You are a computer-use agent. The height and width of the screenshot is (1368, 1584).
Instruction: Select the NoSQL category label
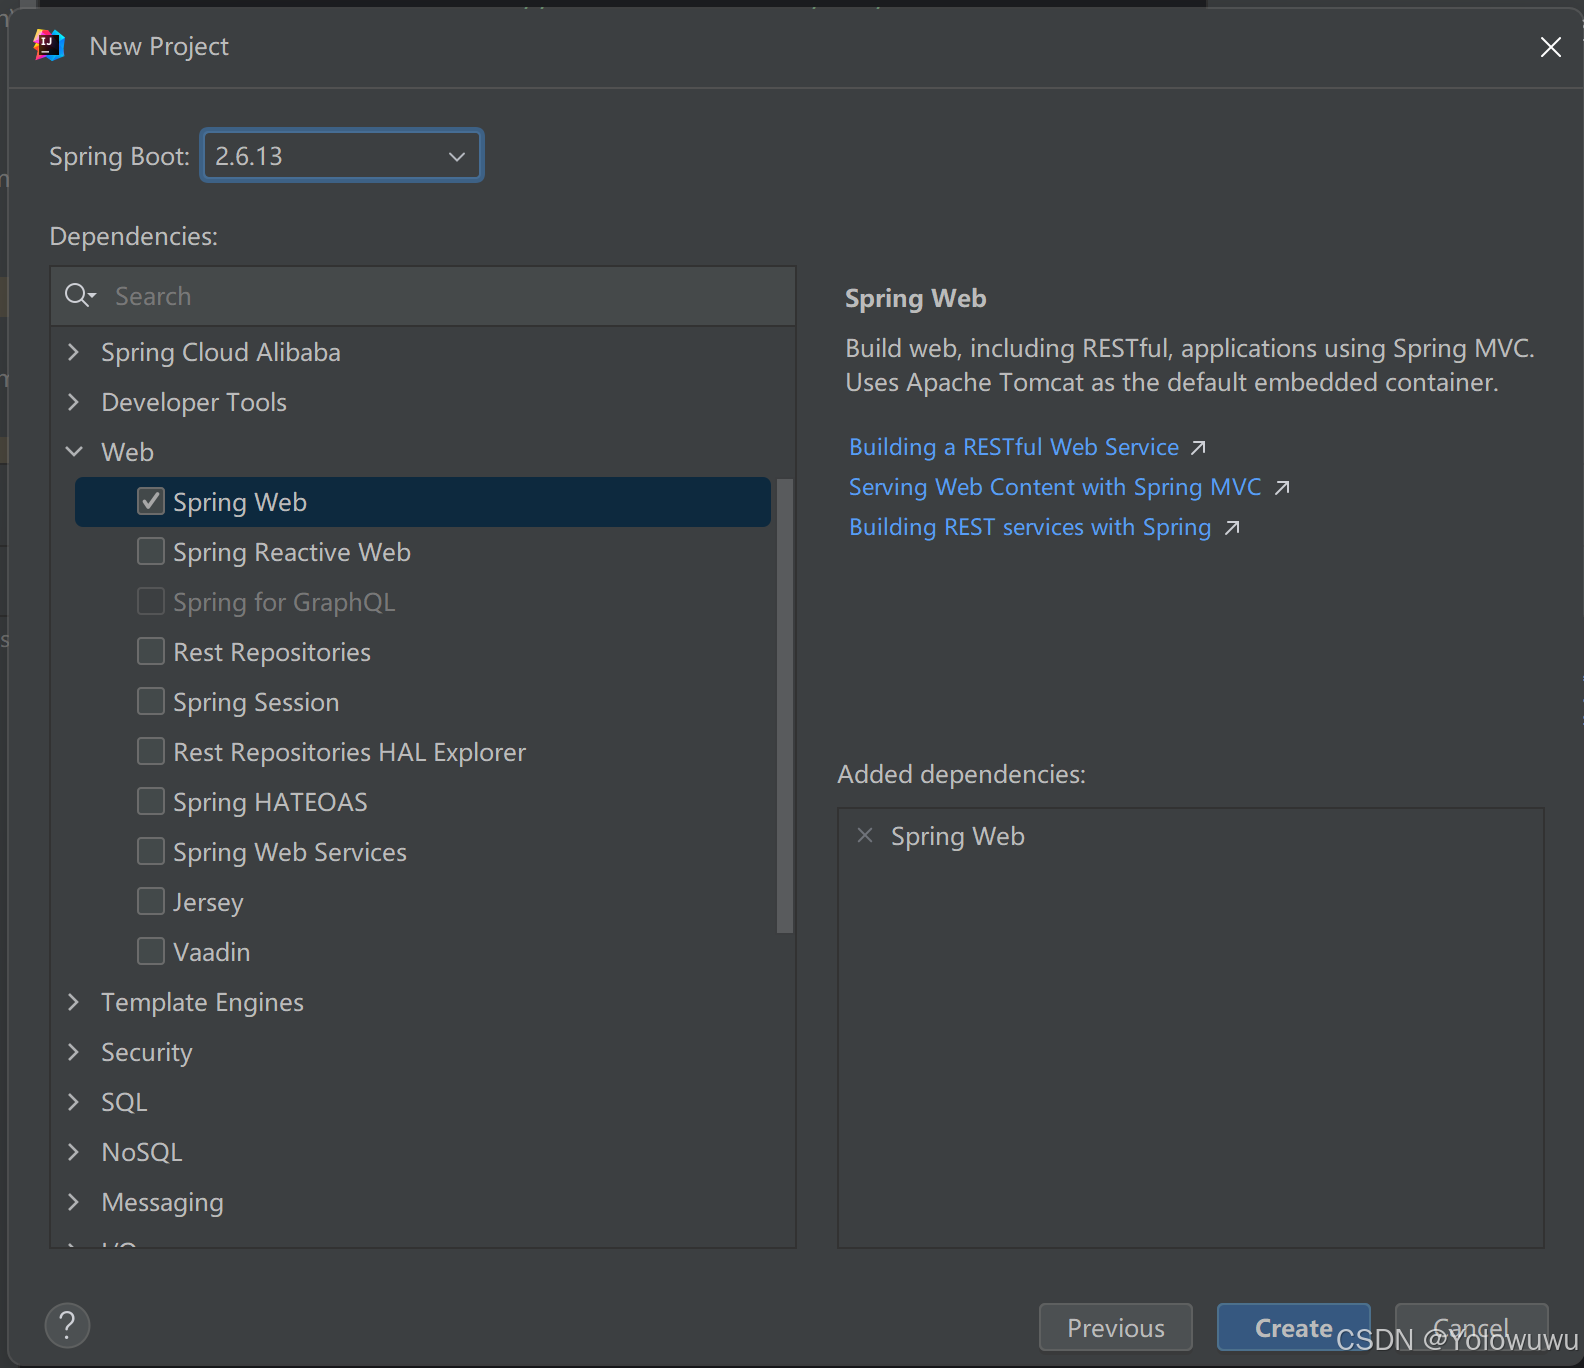142,1152
